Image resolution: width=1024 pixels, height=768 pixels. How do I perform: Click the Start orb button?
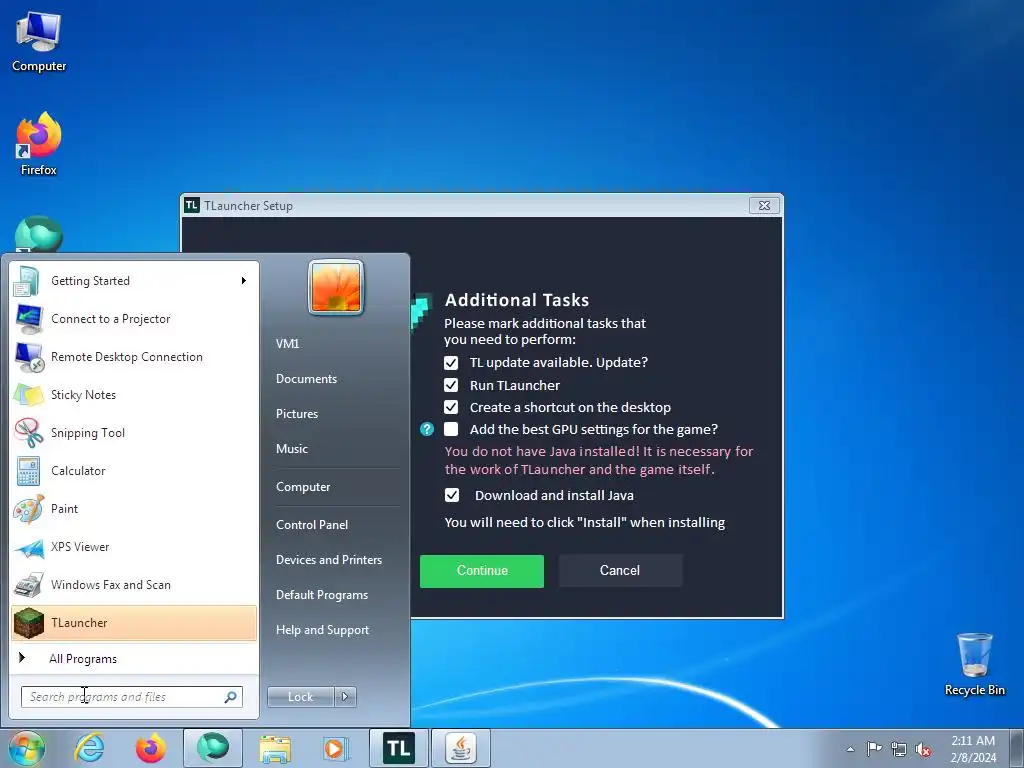pyautogui.click(x=26, y=748)
